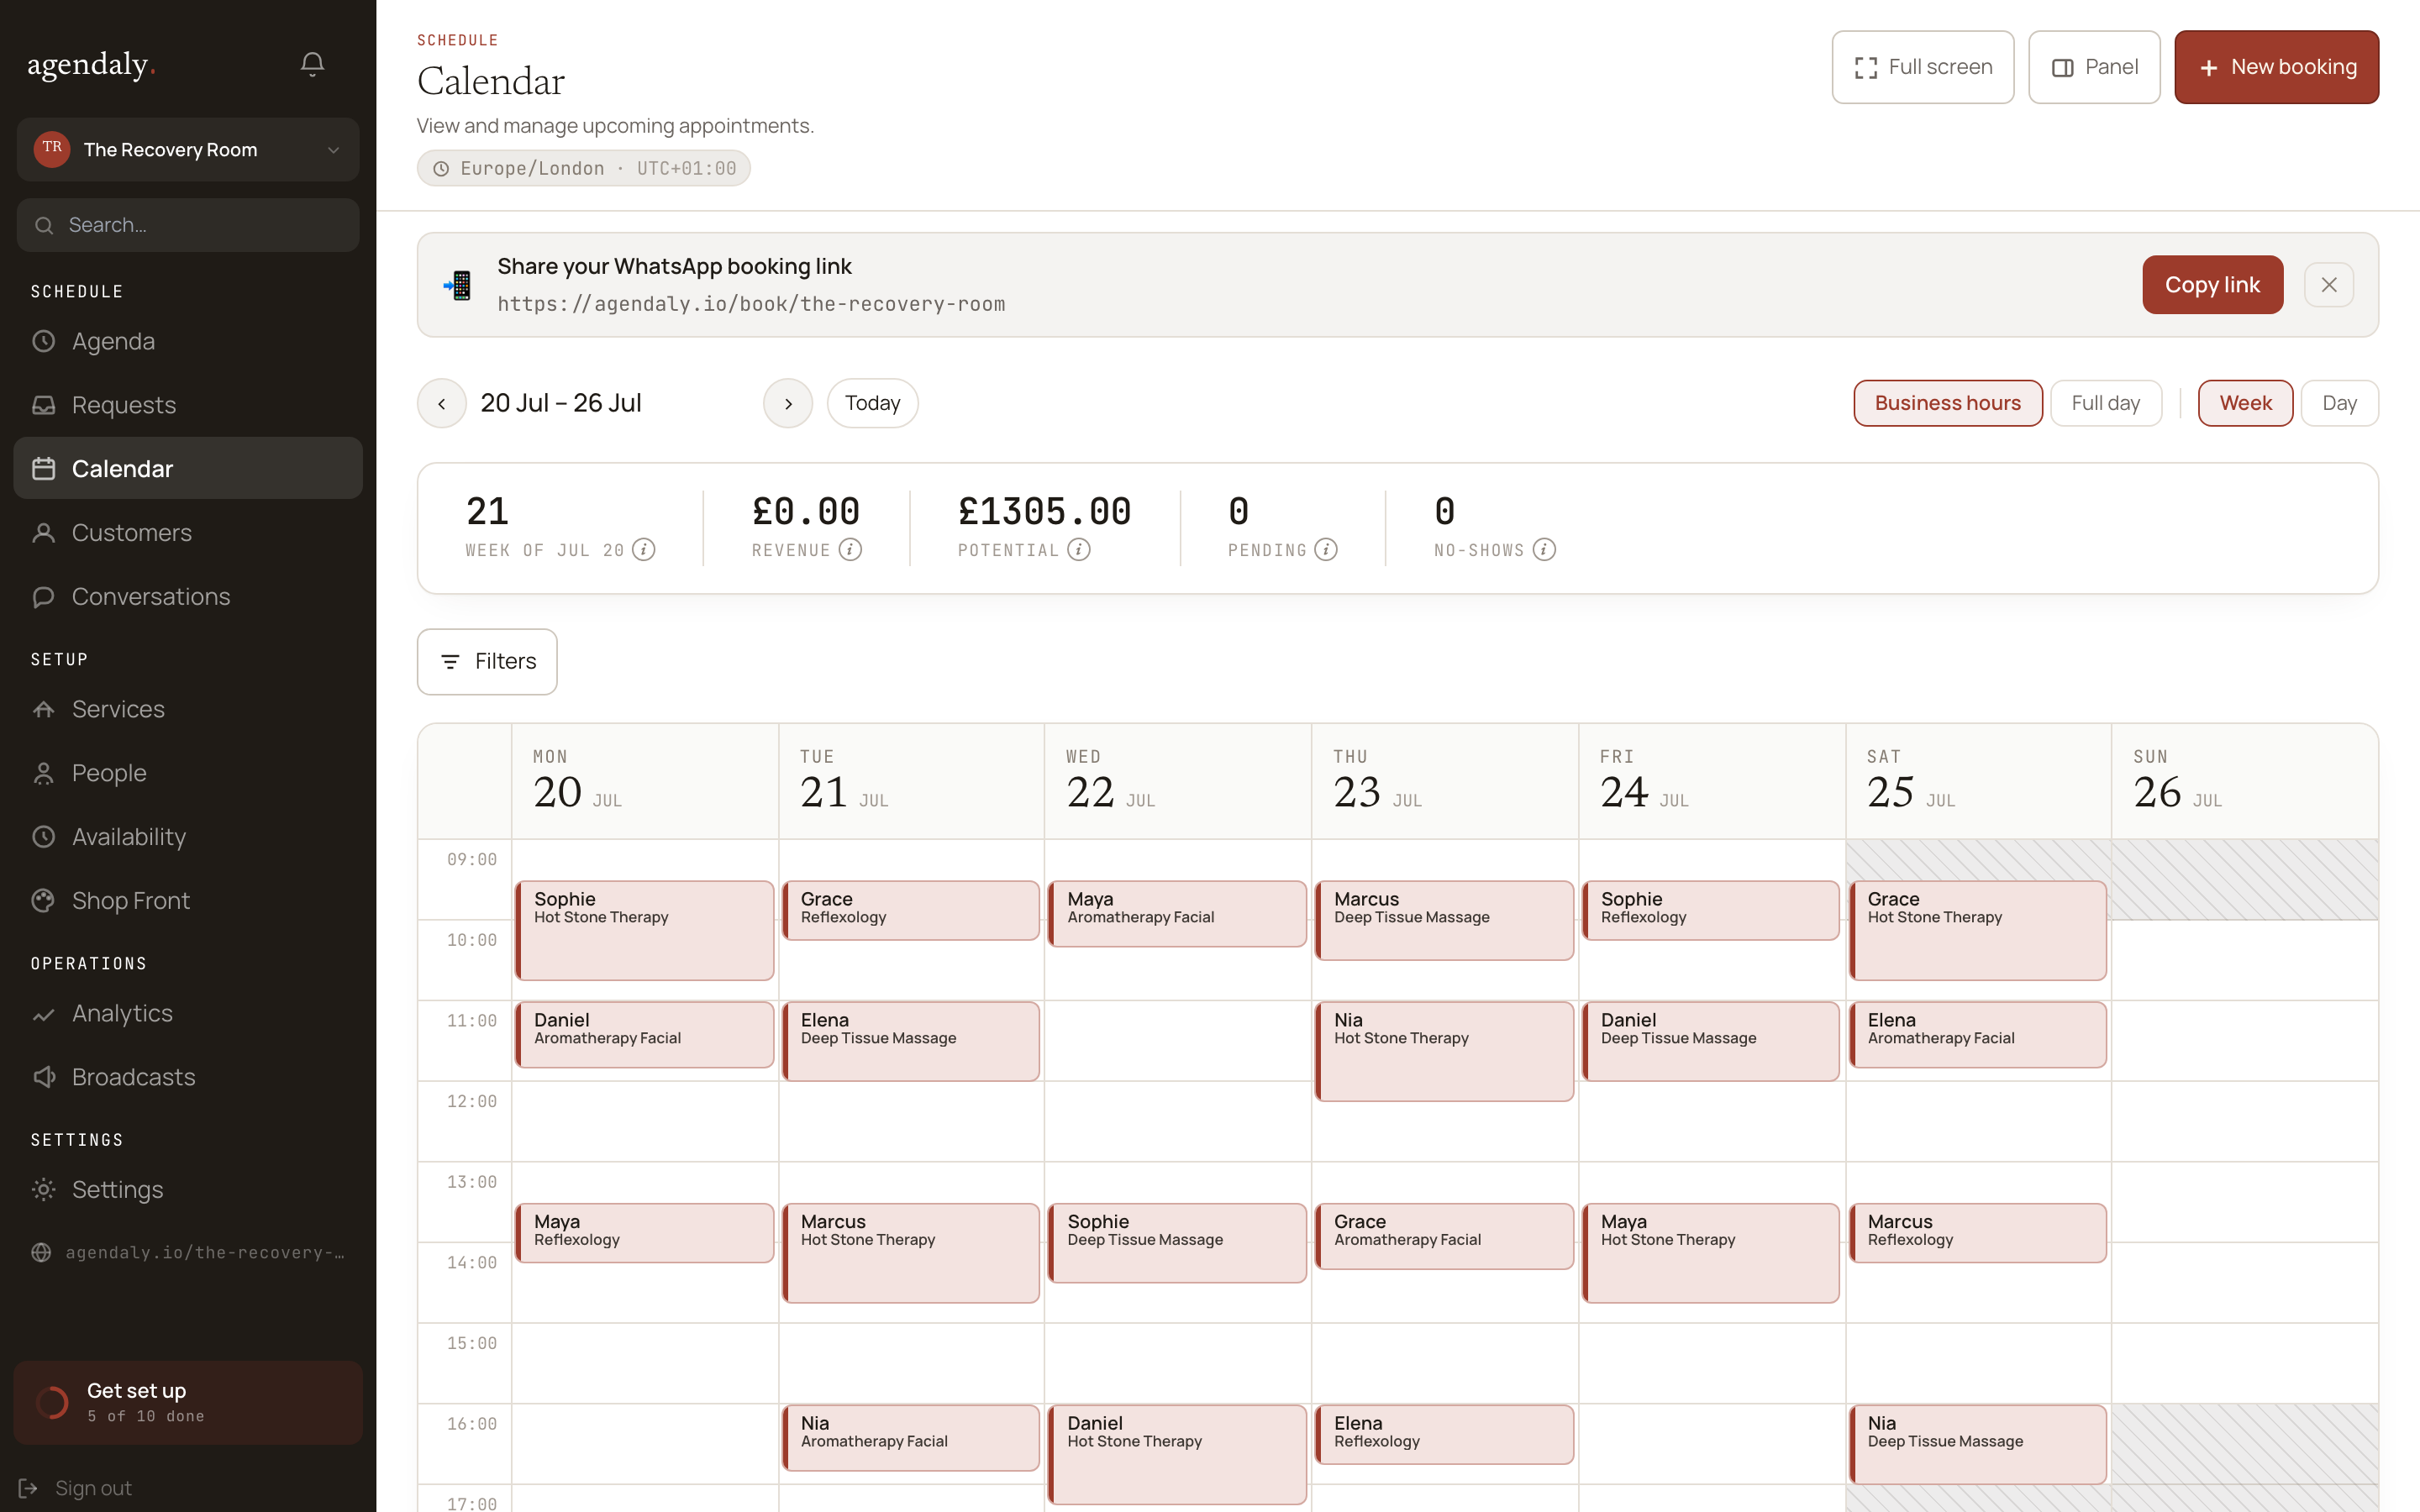
Task: Click Sign out
Action: (x=76, y=1488)
